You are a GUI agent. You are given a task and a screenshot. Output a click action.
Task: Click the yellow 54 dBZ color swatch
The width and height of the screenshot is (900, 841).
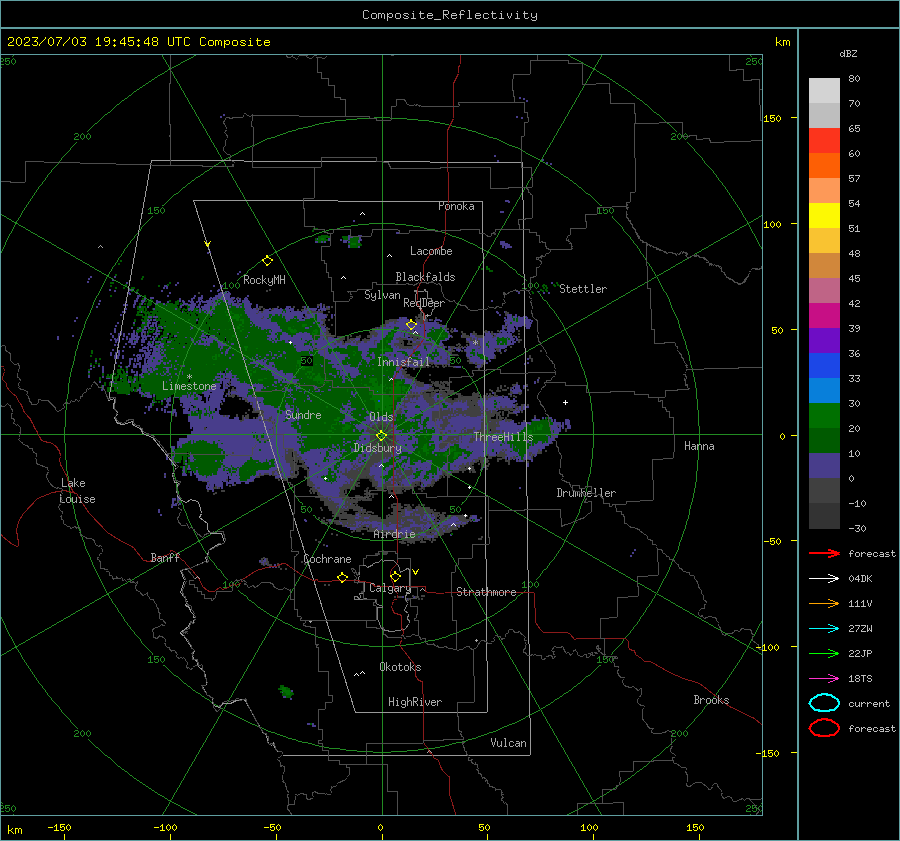[x=824, y=215]
